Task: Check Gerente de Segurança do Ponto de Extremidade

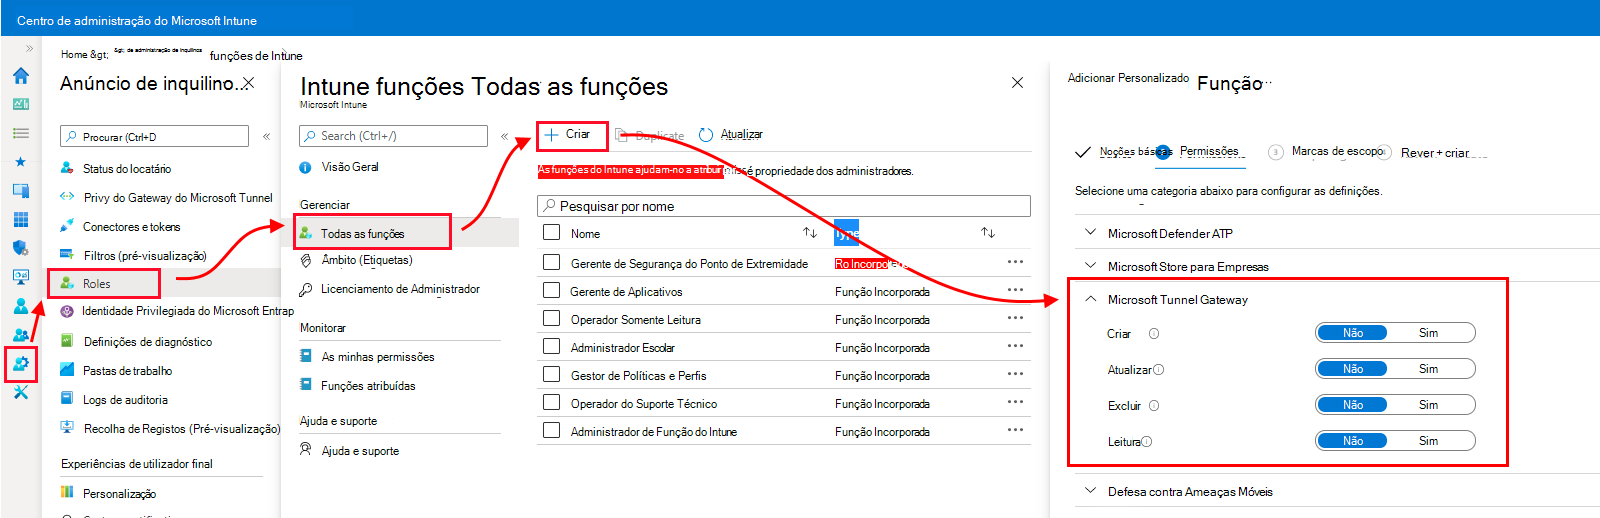Action: [x=551, y=263]
